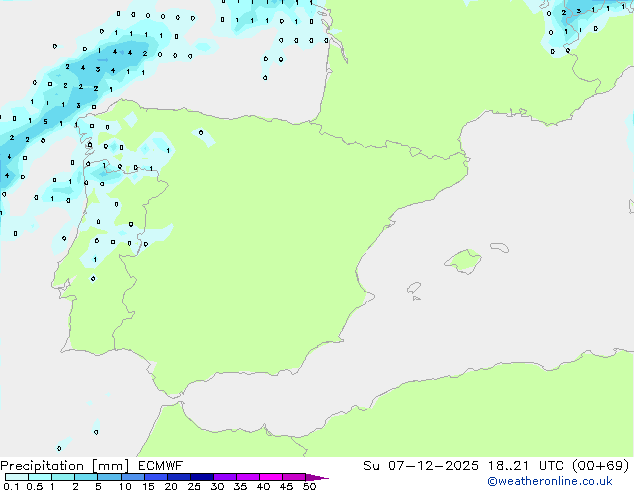The height and width of the screenshot is (490, 634).
Task: Click the legend scale label '45'
Action: coord(286,486)
